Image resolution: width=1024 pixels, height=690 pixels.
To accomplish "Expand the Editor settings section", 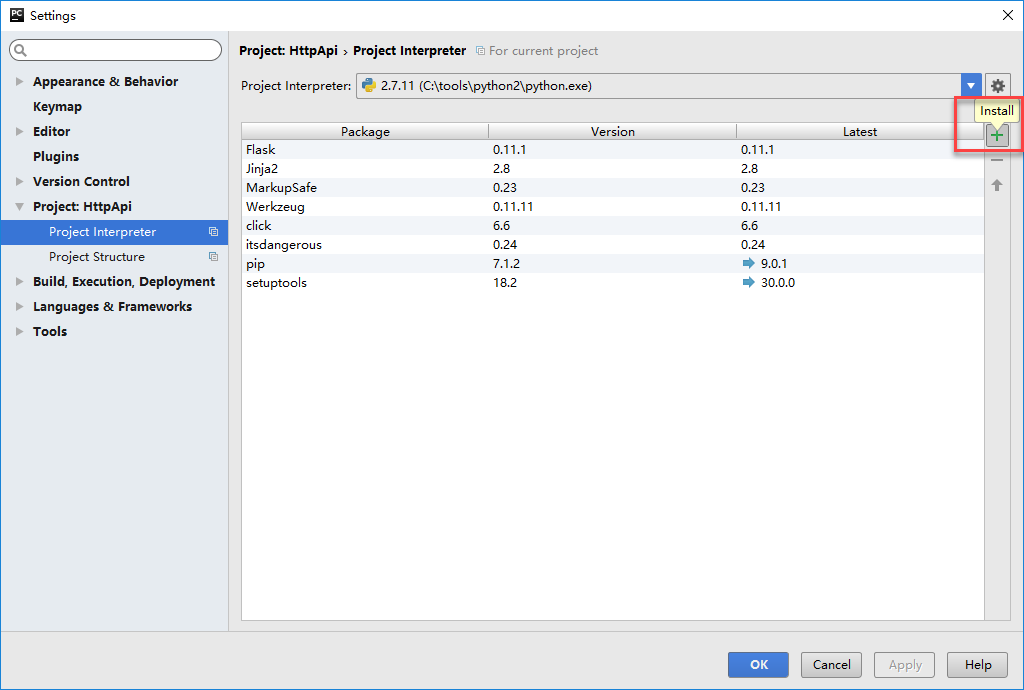I will (20, 132).
